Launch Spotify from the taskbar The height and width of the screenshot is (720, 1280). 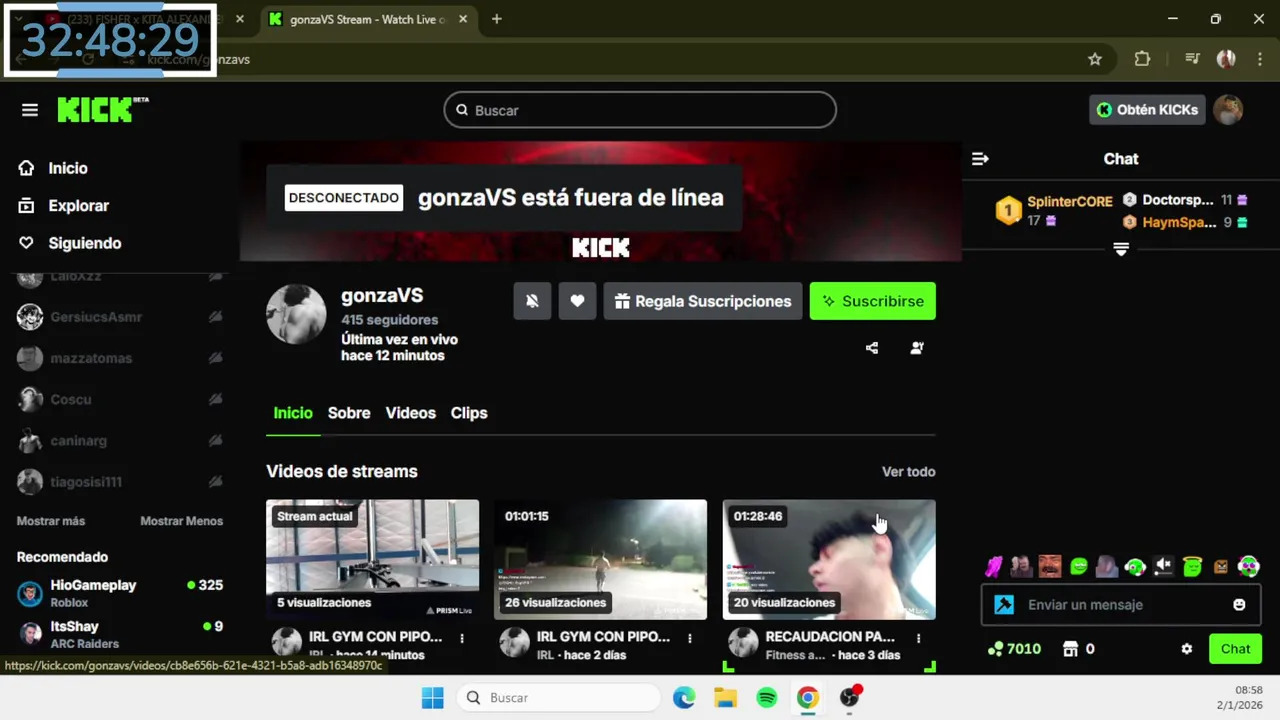[x=766, y=698]
